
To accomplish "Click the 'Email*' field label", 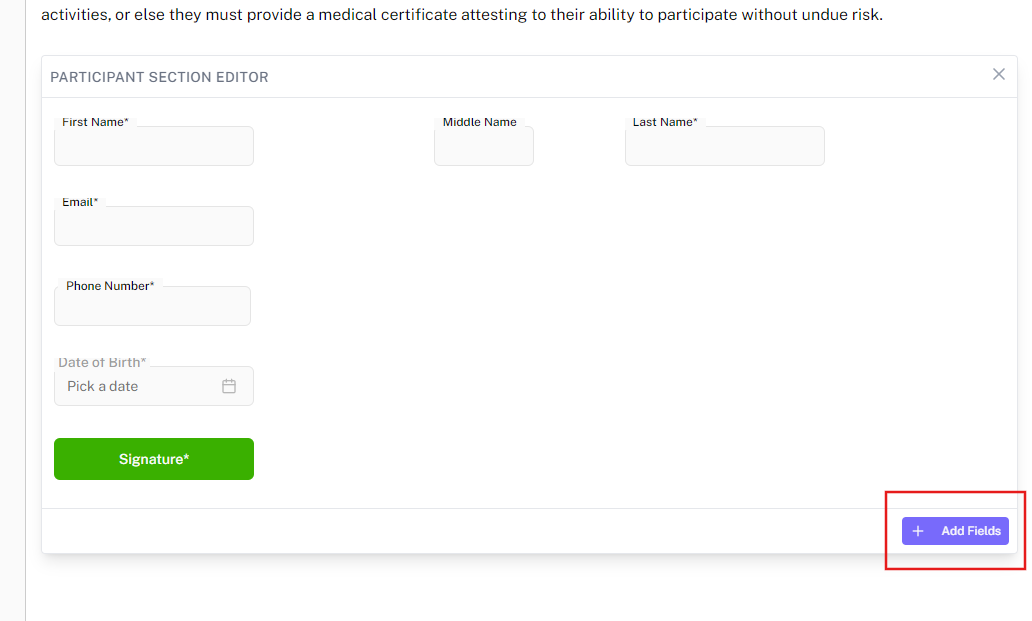I will click(x=80, y=202).
